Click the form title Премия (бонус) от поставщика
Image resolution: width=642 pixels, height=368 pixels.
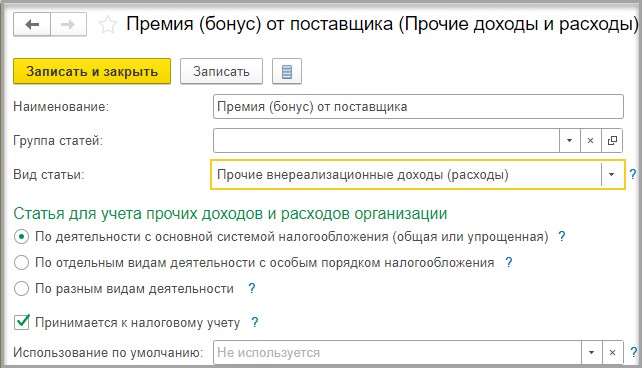(x=382, y=24)
